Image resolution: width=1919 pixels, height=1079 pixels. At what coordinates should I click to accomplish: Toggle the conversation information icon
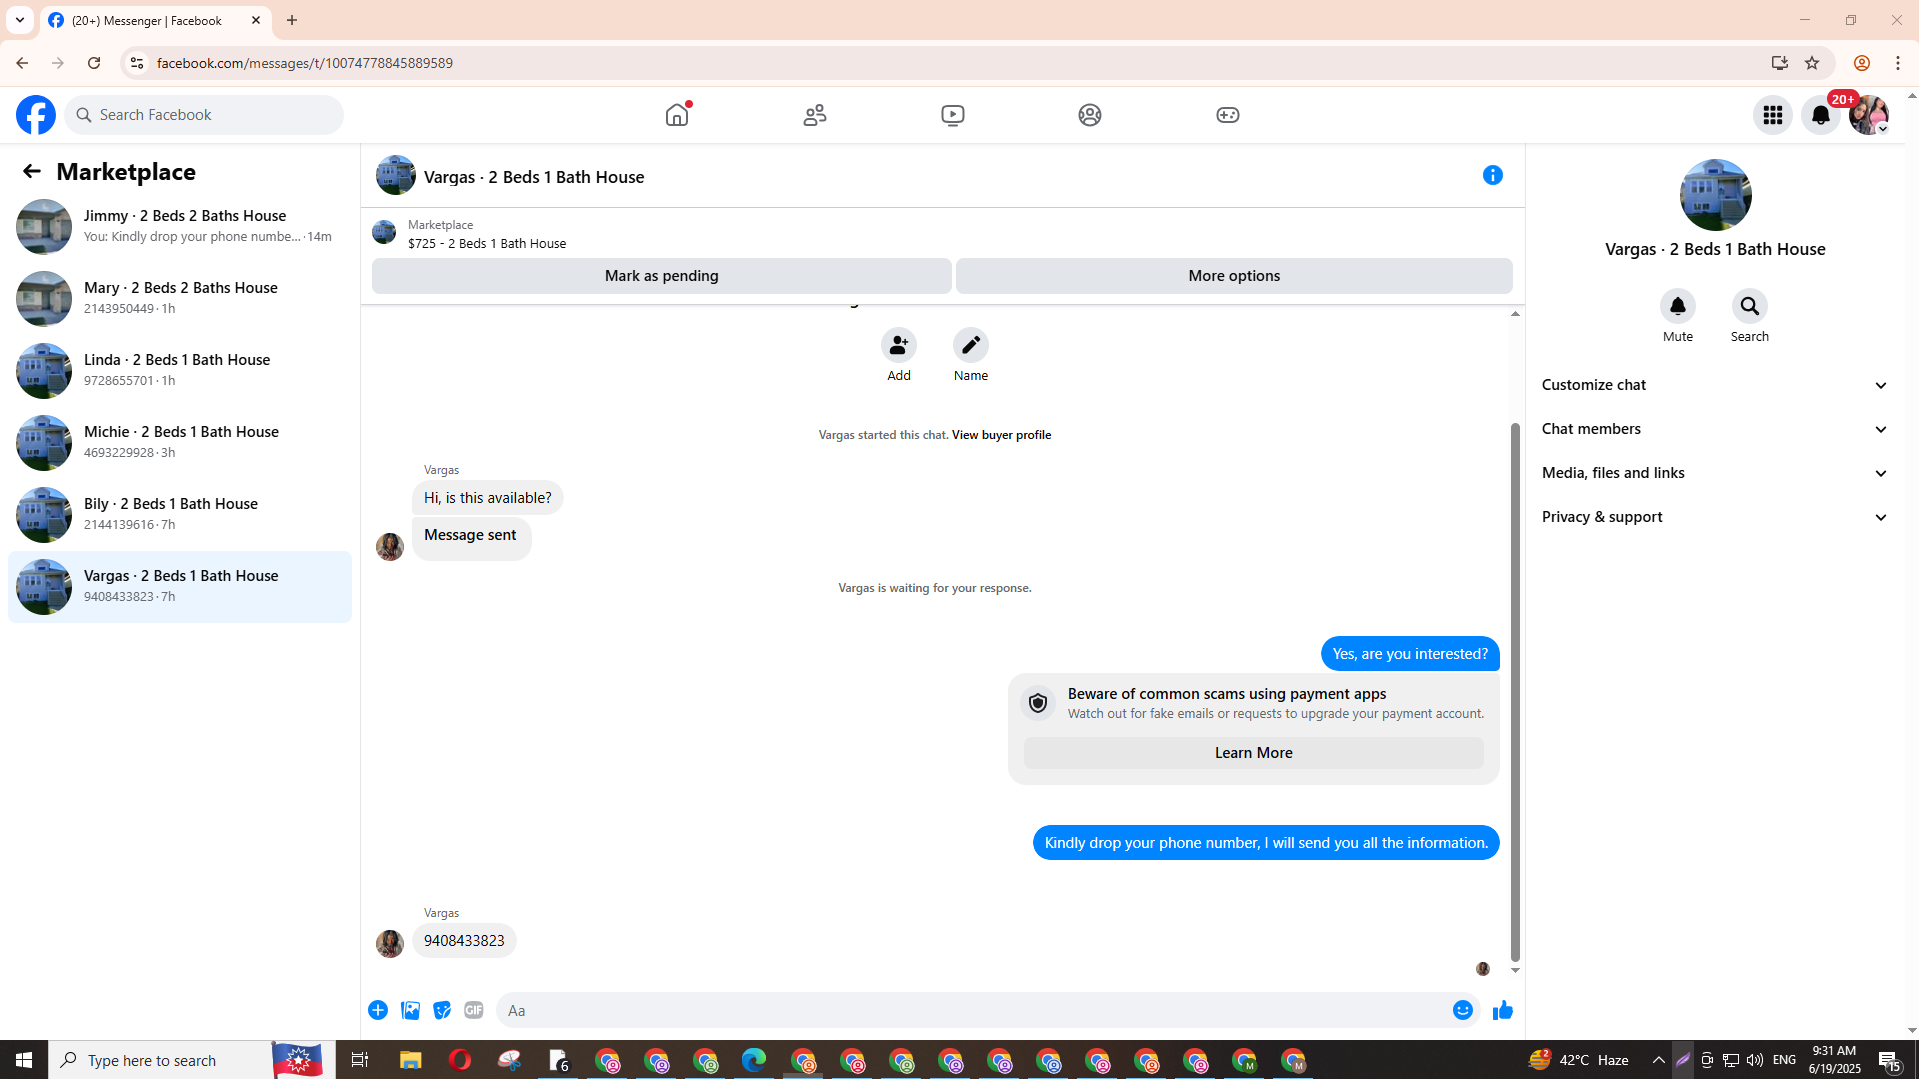[x=1493, y=175]
